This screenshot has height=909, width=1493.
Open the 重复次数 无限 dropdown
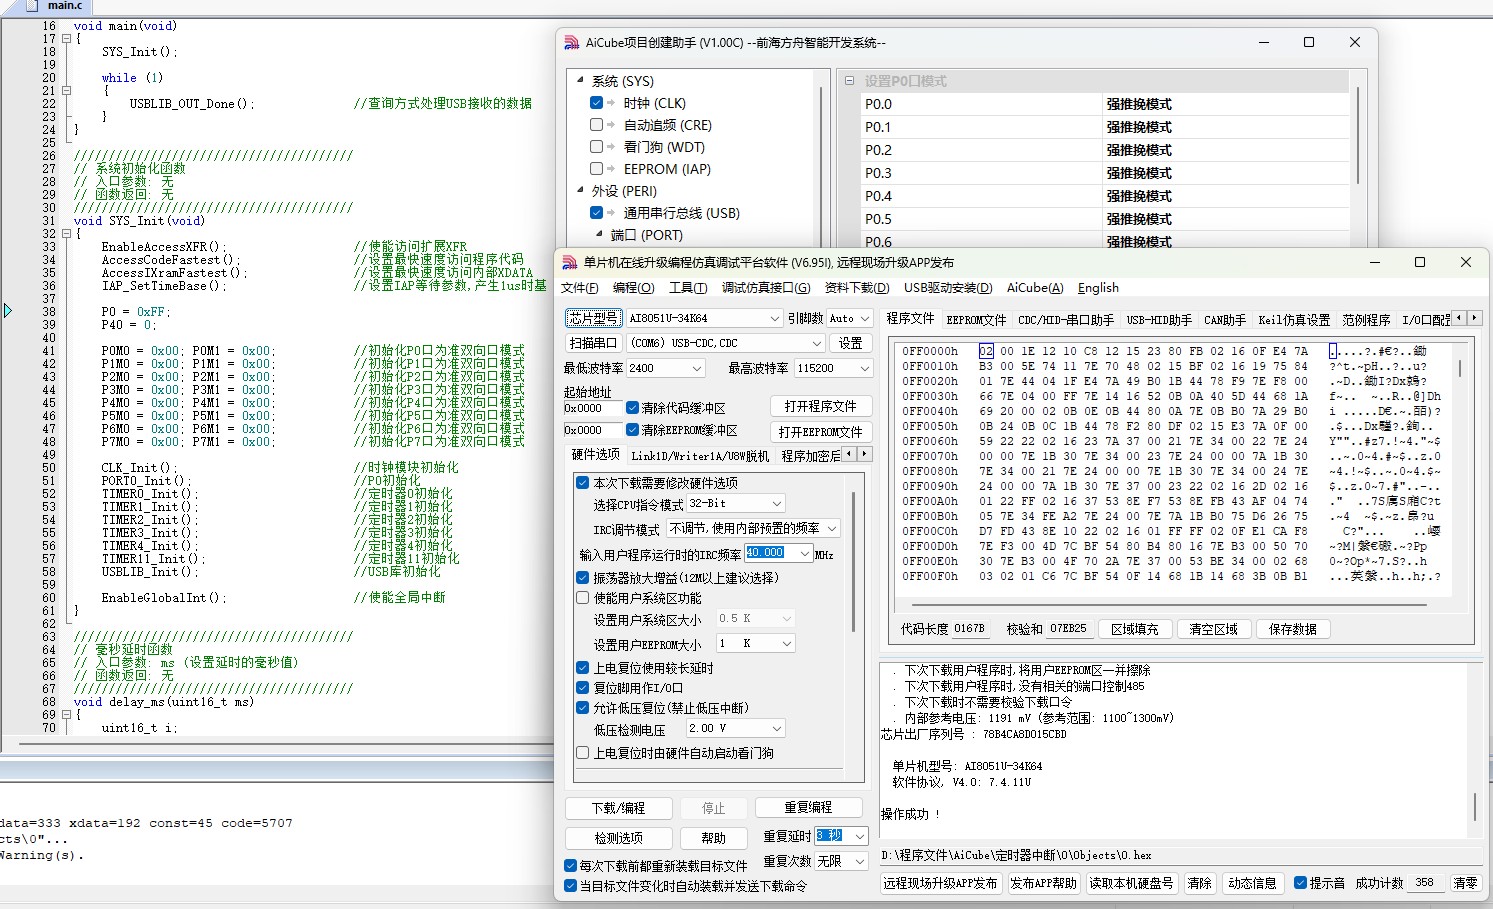click(842, 861)
